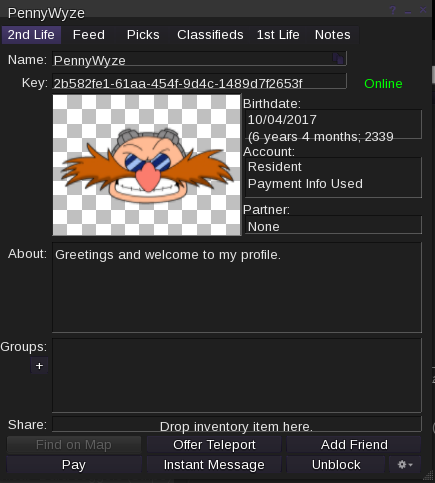Open the Eggman profile picture
435x483 pixels.
[x=147, y=165]
